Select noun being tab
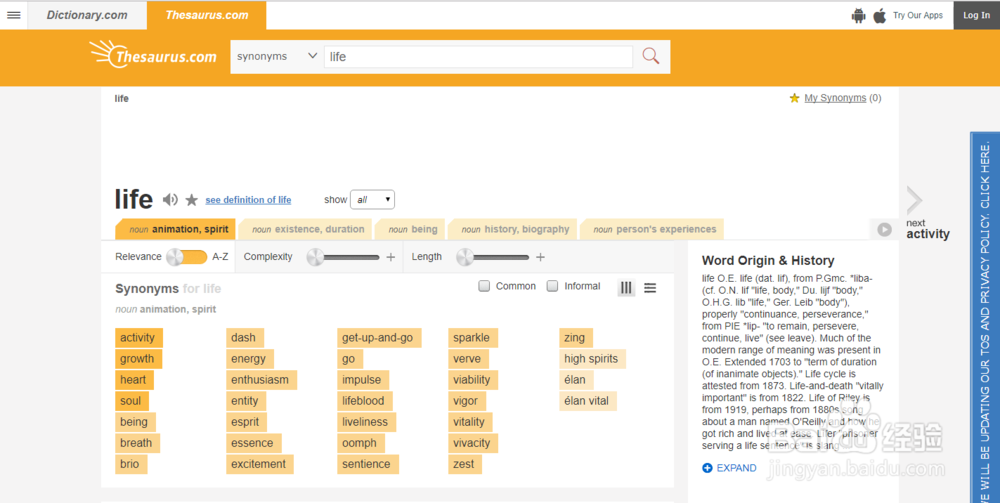This screenshot has width=1000, height=503. point(411,230)
